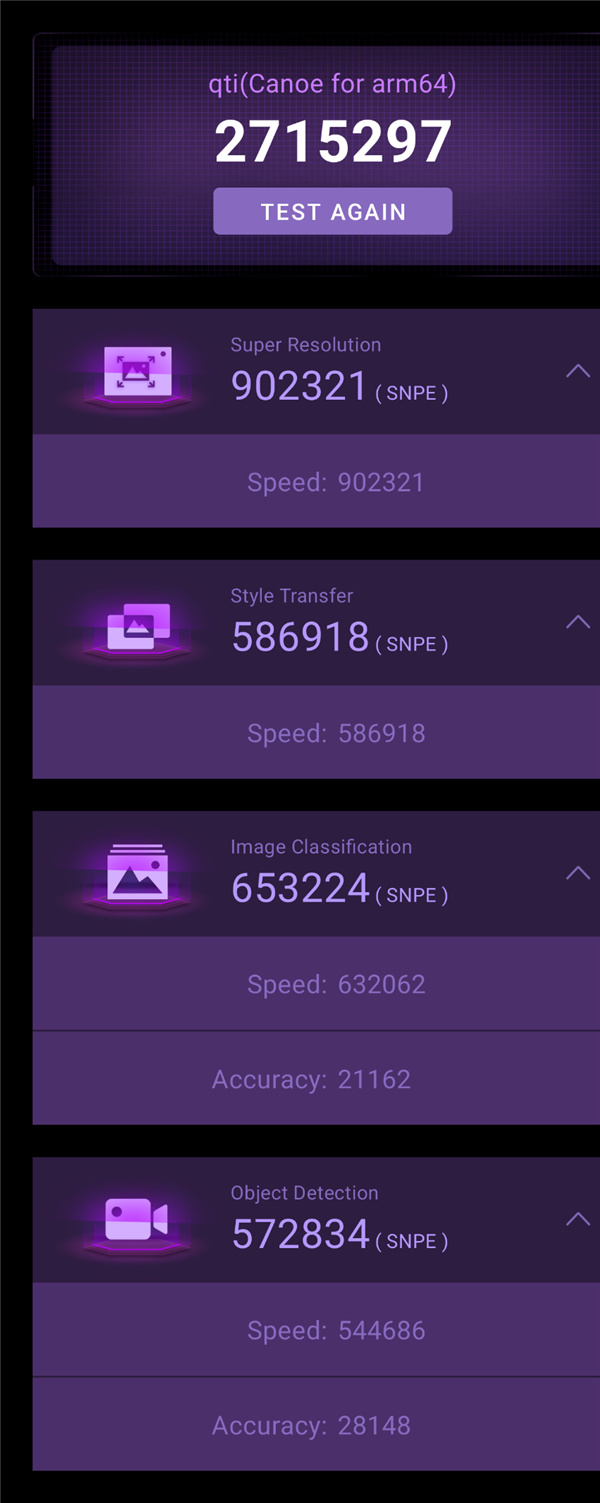Select the Object Detection score 572834
The height and width of the screenshot is (1503, 600).
[300, 1233]
